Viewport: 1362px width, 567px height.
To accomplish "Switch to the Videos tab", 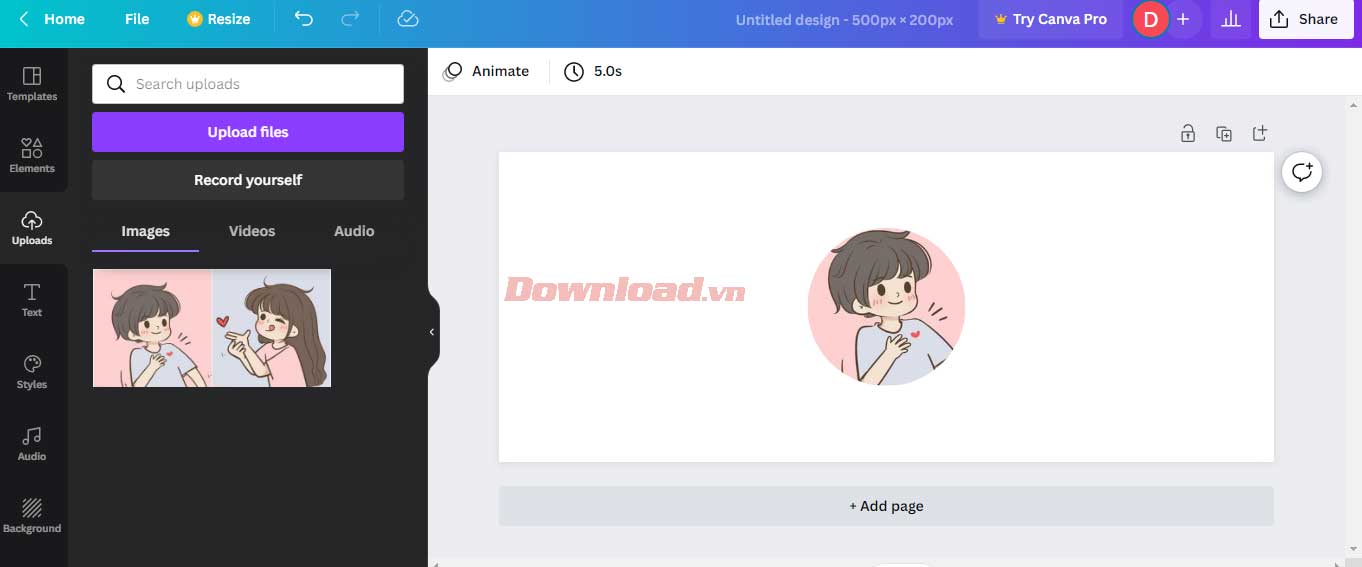I will point(252,231).
